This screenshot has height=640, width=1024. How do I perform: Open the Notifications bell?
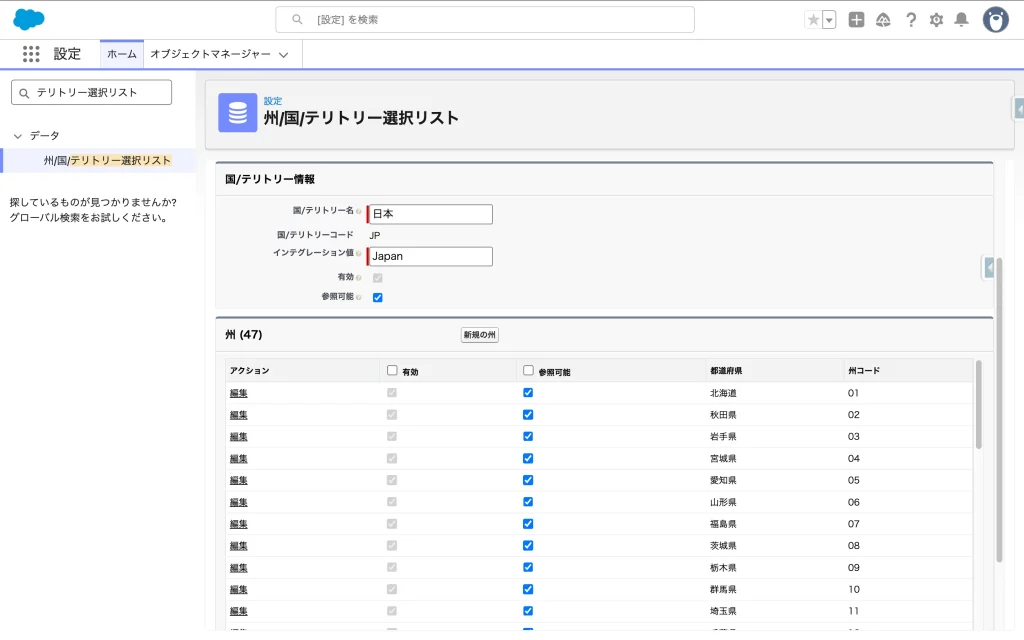[961, 20]
